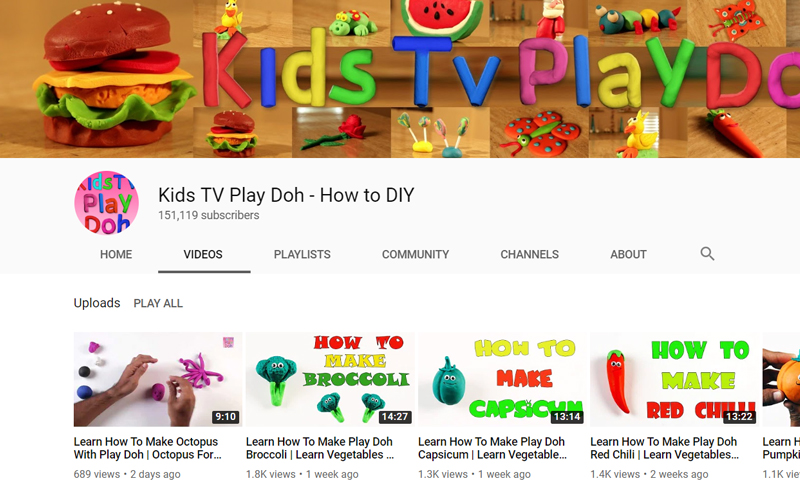
Task: Switch to the HOME tab
Action: point(116,255)
